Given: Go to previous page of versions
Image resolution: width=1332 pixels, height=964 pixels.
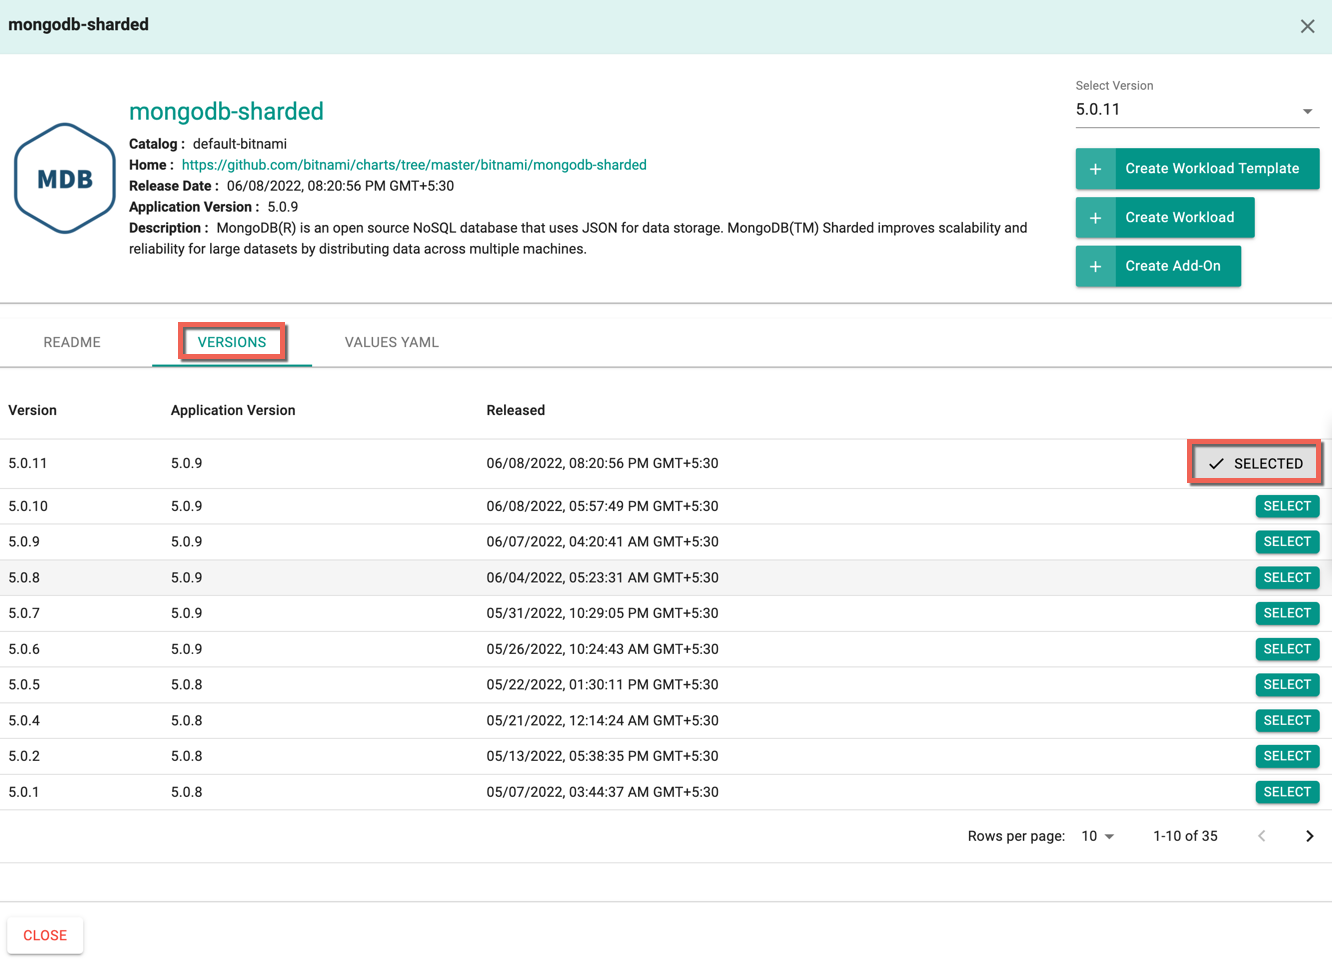Looking at the screenshot, I should (x=1262, y=836).
